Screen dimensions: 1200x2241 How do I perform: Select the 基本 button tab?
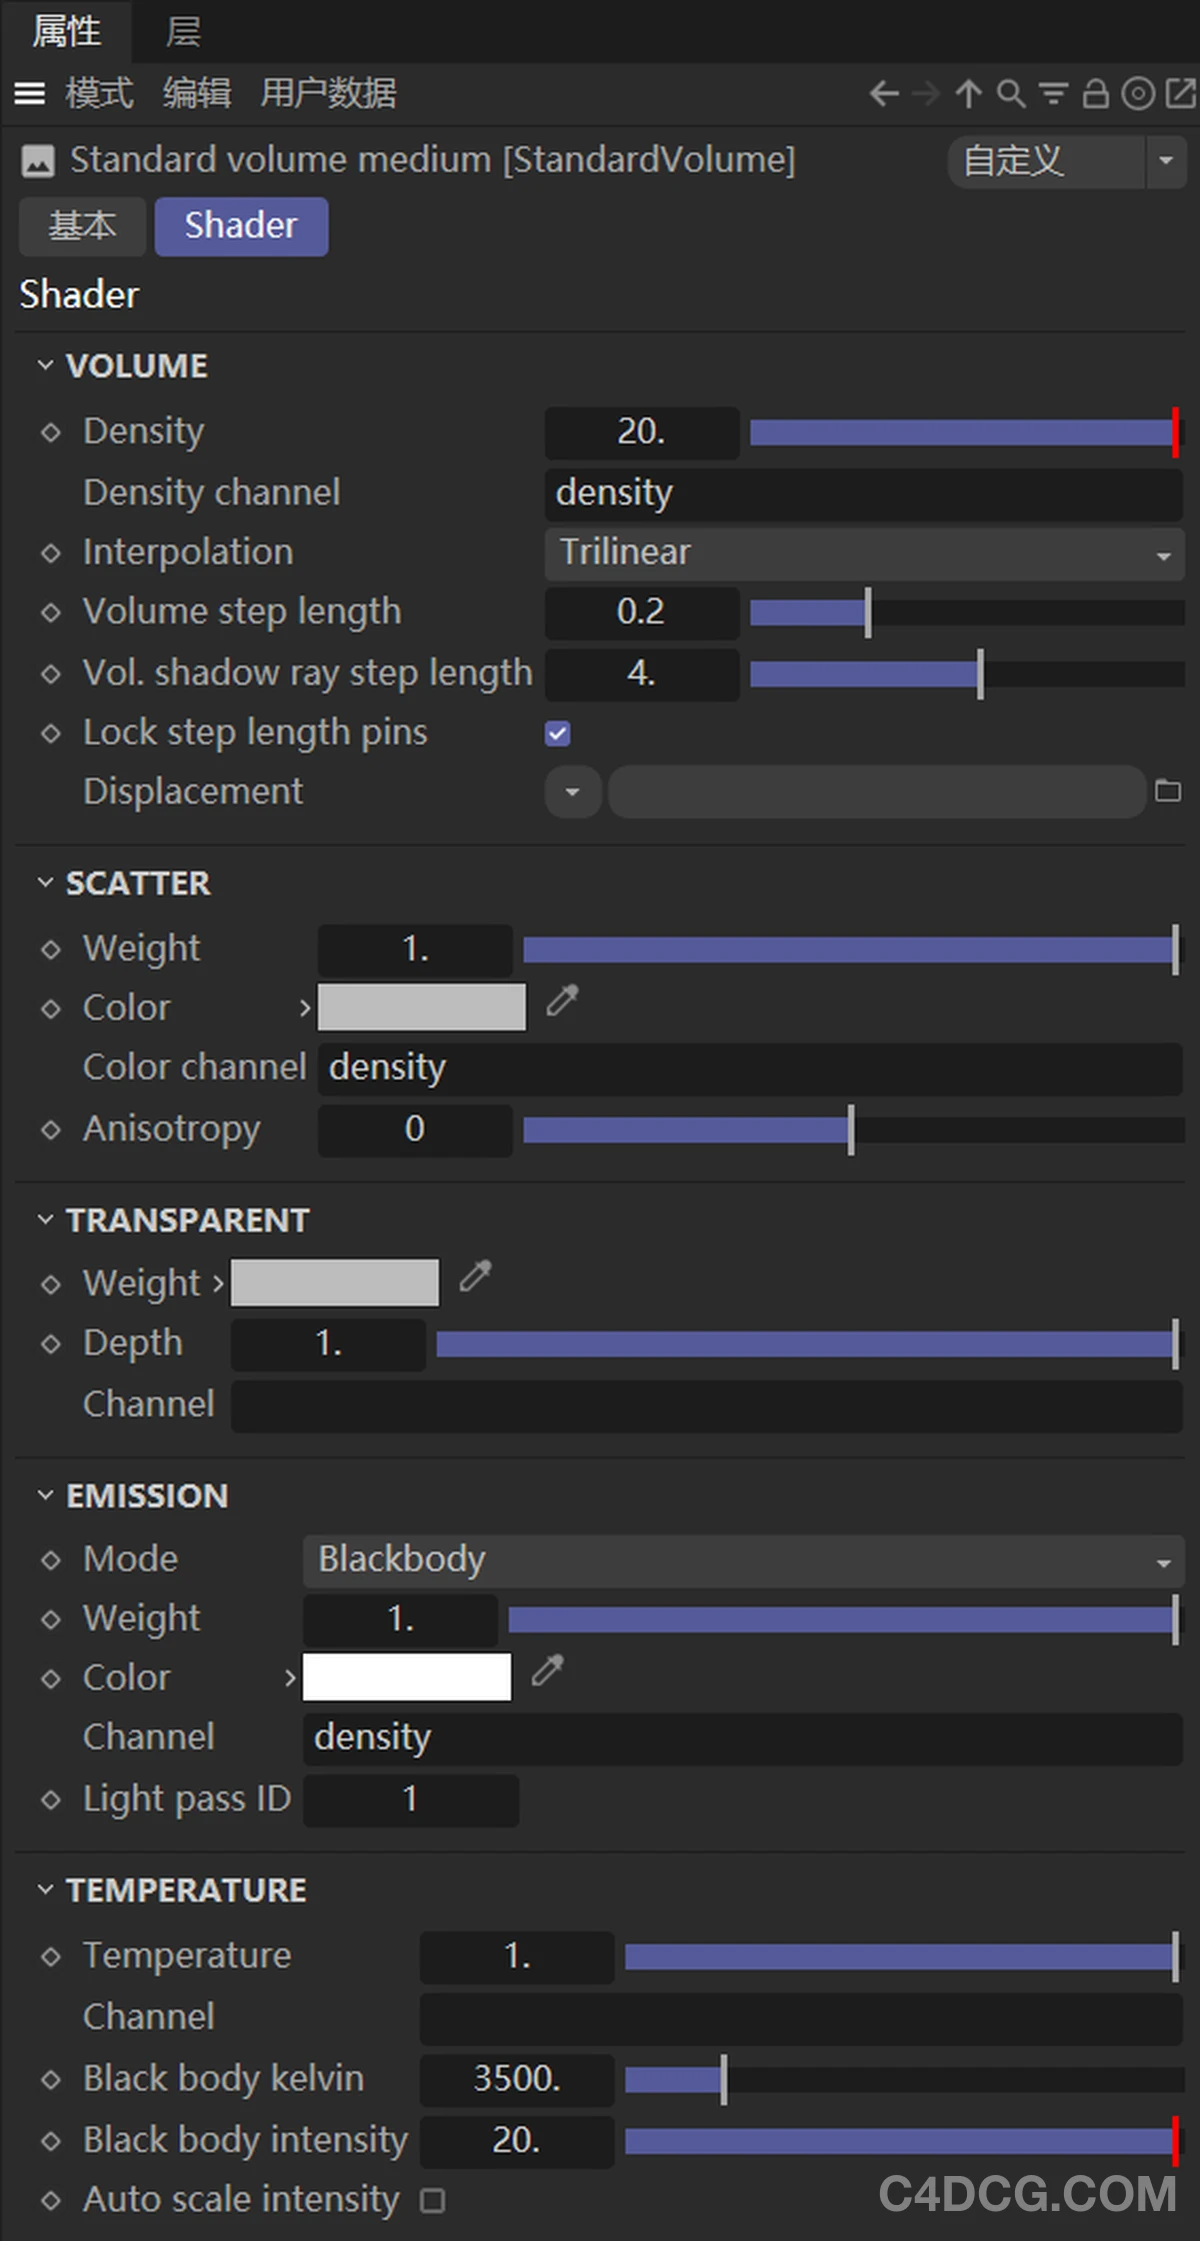(x=83, y=226)
